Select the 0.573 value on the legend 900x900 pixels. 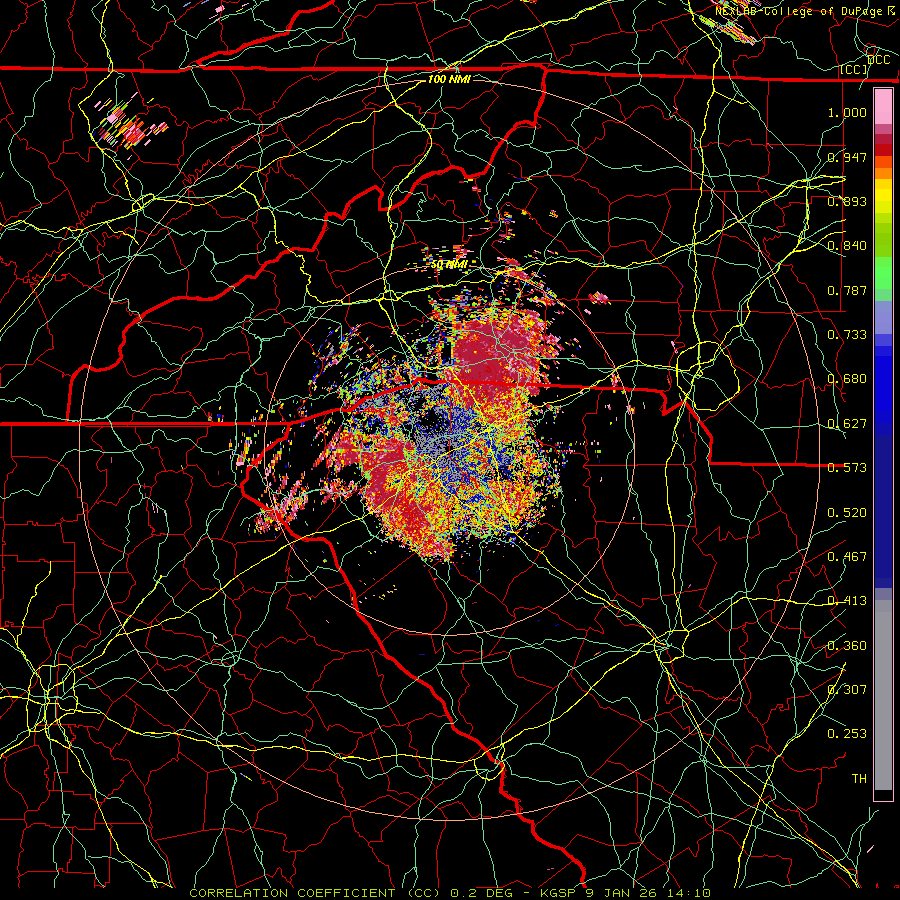pyautogui.click(x=847, y=468)
